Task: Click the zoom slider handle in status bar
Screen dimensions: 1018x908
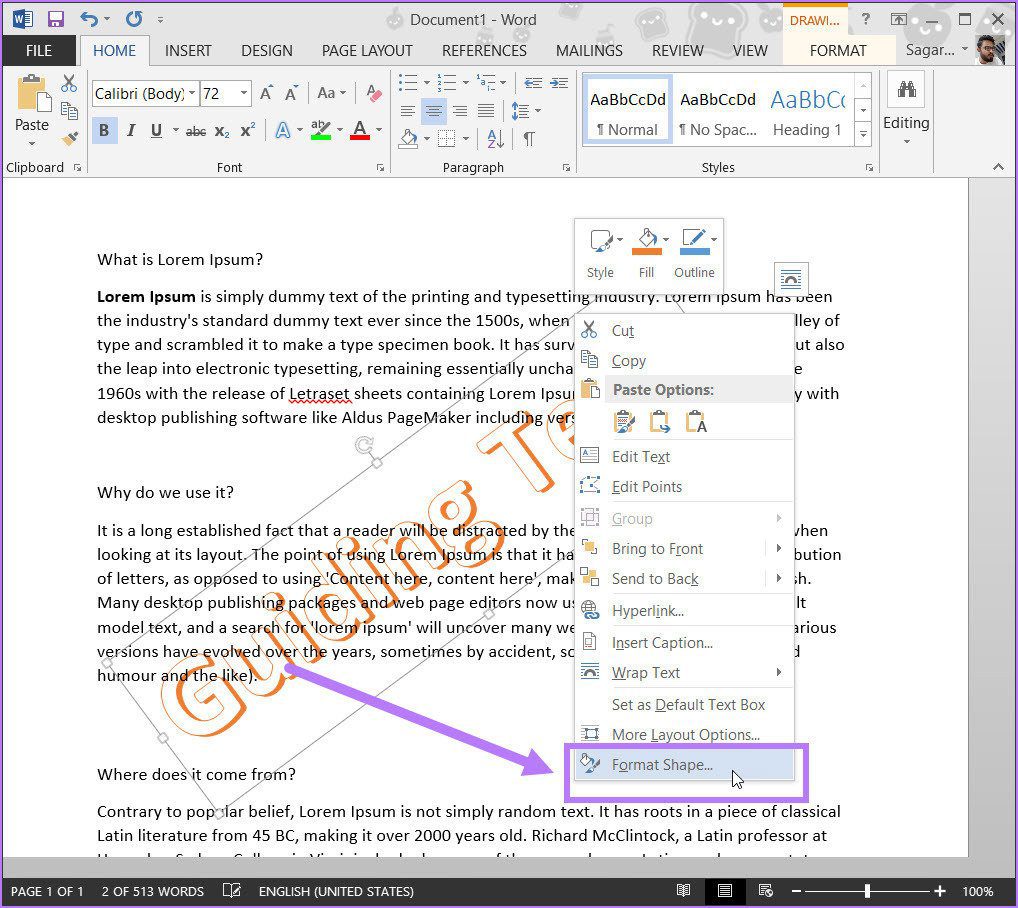Action: click(867, 891)
